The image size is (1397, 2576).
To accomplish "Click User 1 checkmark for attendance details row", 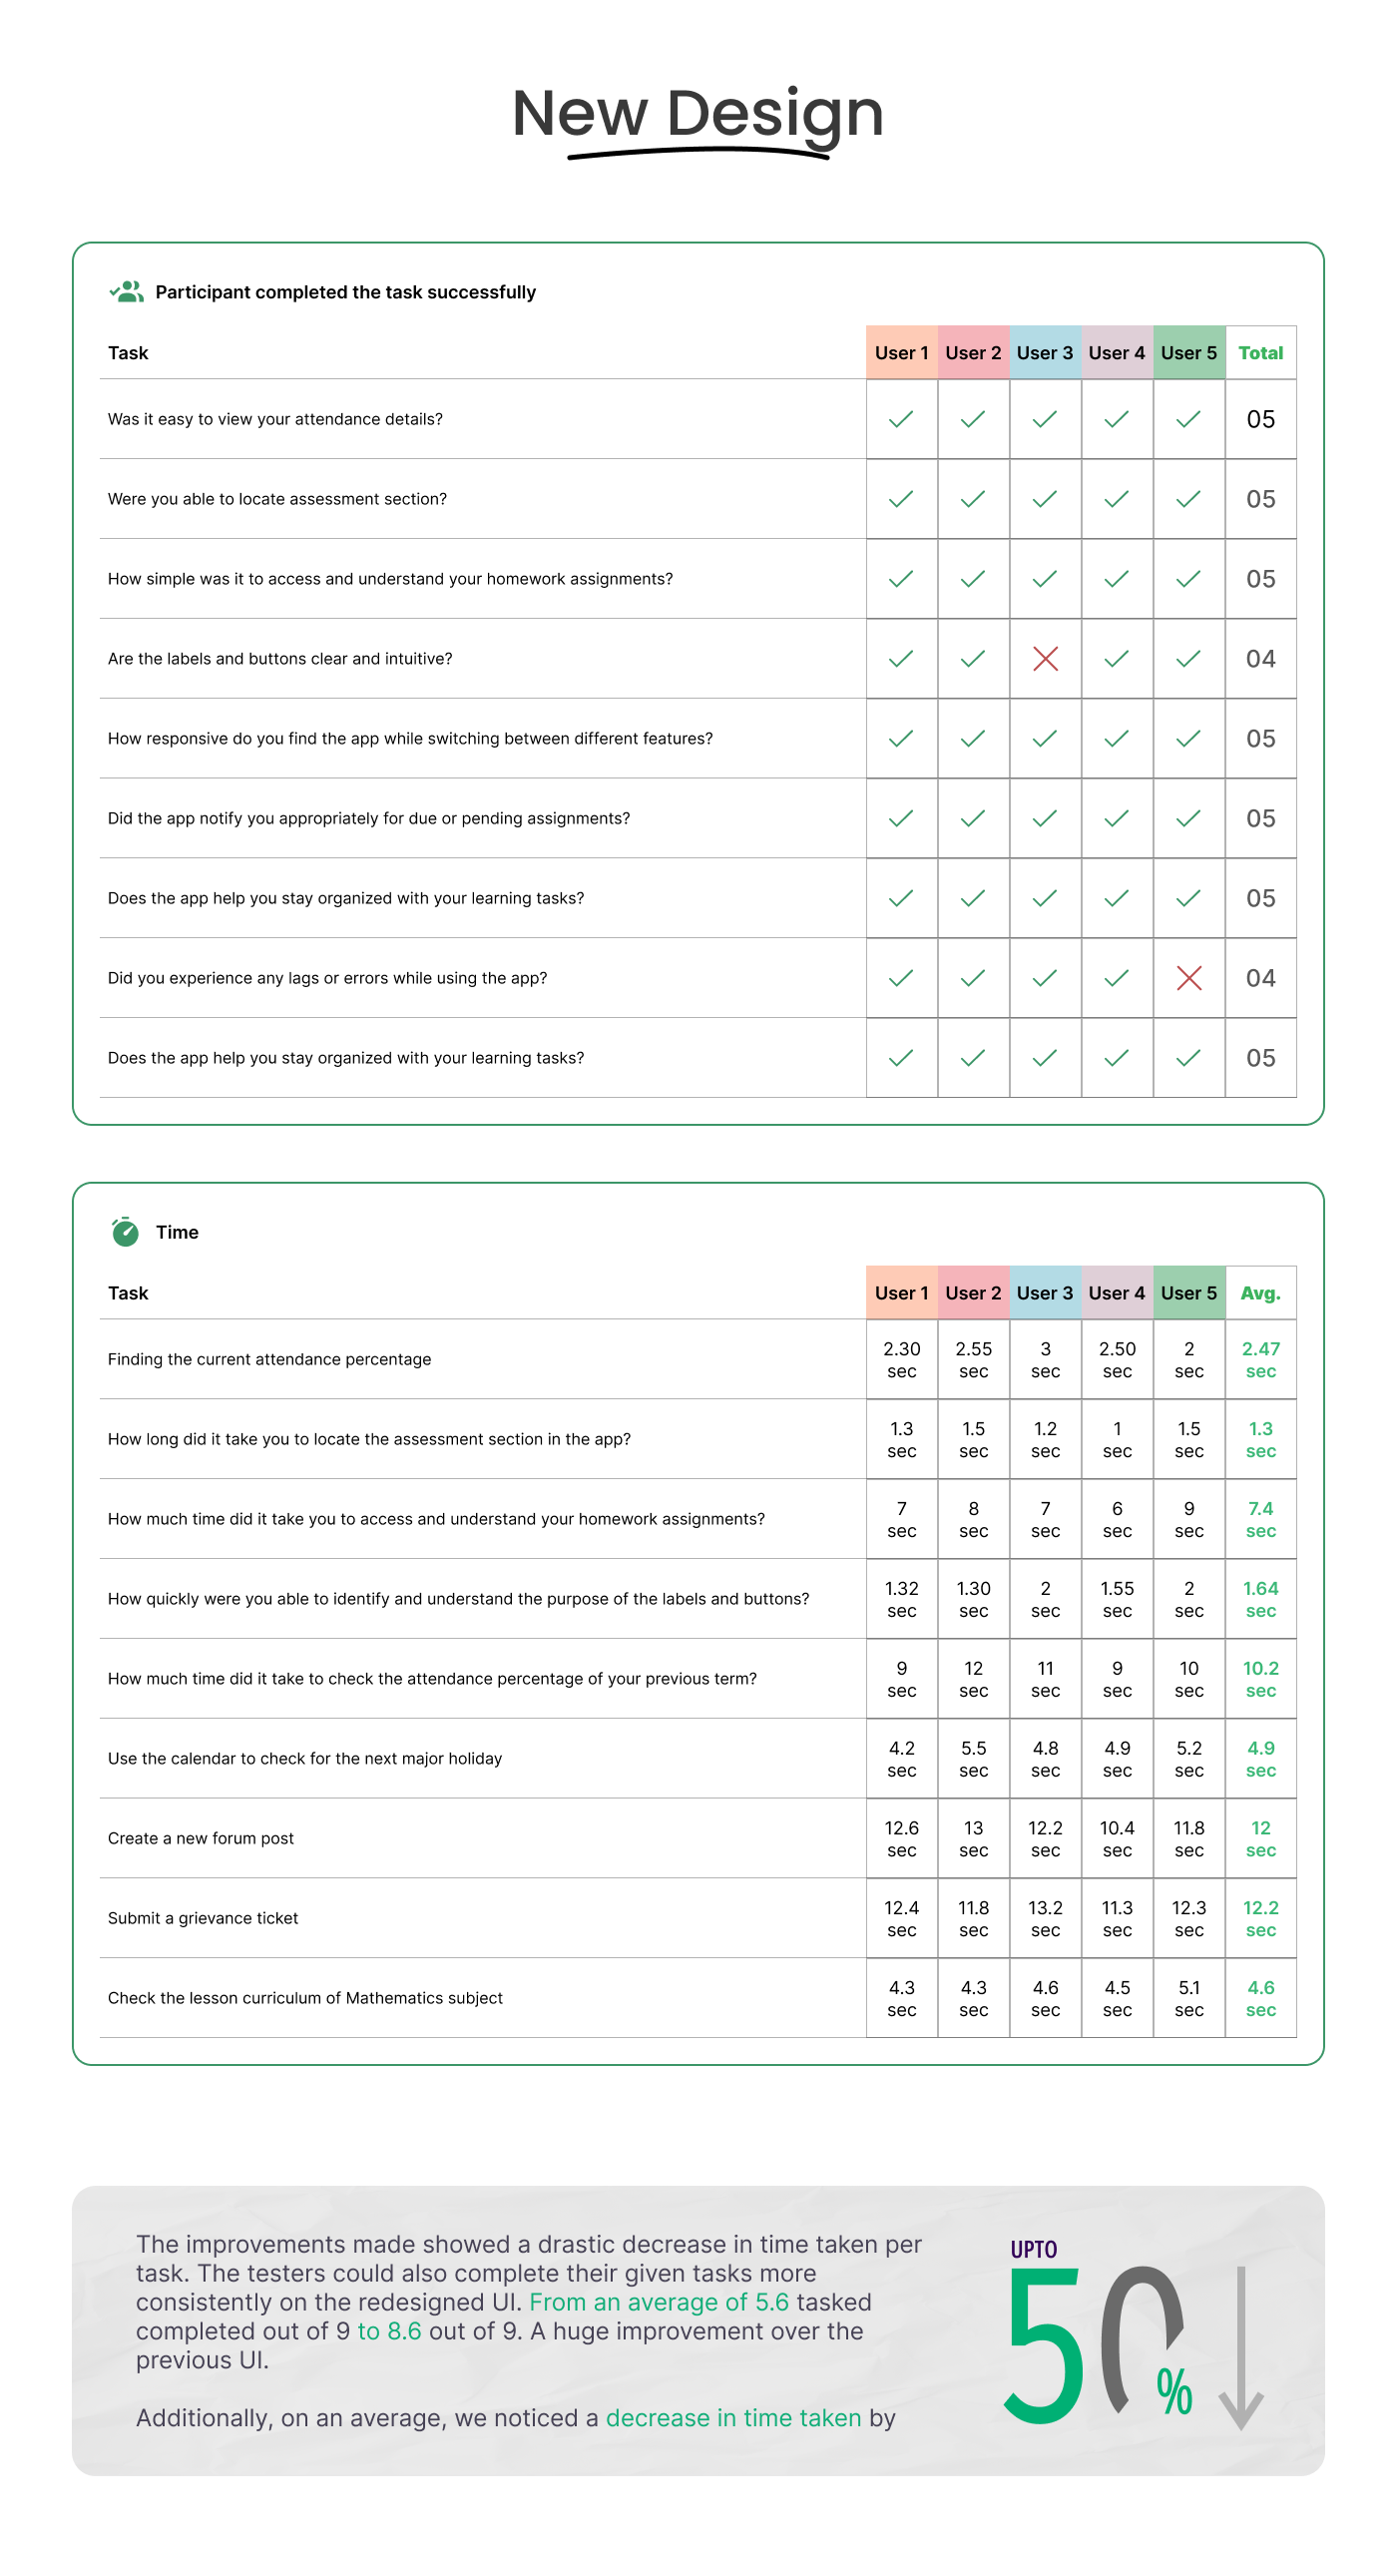I will point(901,419).
